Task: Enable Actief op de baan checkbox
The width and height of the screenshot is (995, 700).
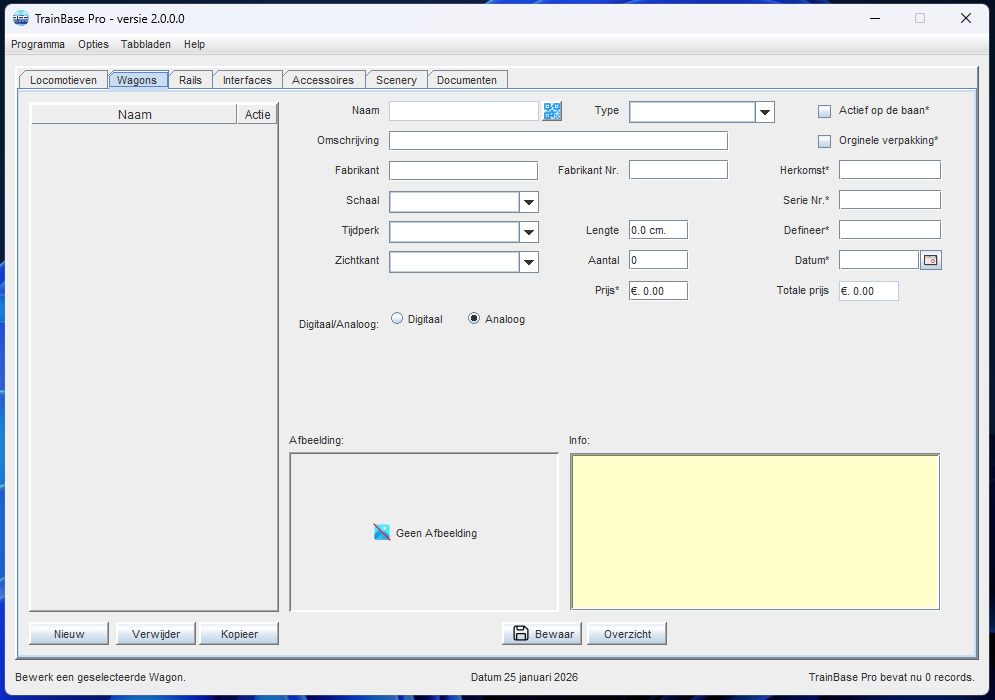Action: (x=825, y=111)
